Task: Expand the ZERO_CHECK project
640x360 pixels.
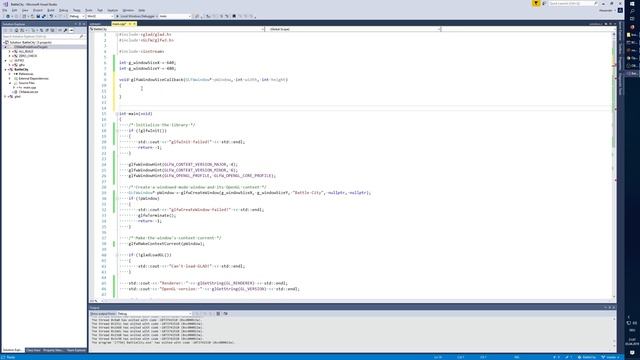Action: point(10,56)
